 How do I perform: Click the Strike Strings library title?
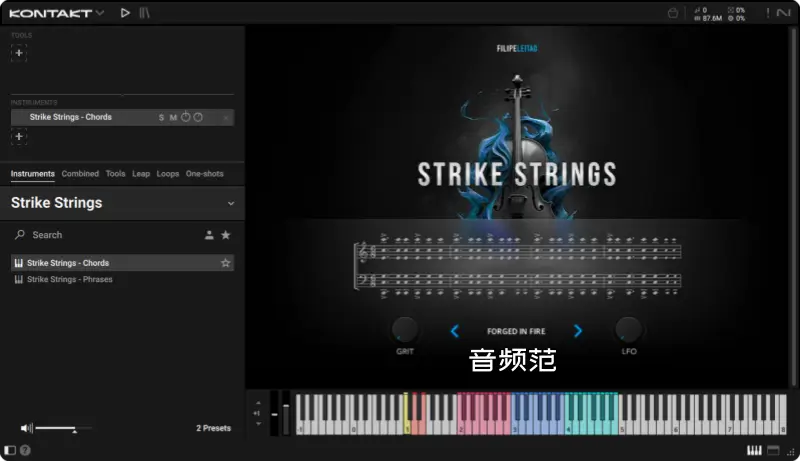tap(57, 203)
